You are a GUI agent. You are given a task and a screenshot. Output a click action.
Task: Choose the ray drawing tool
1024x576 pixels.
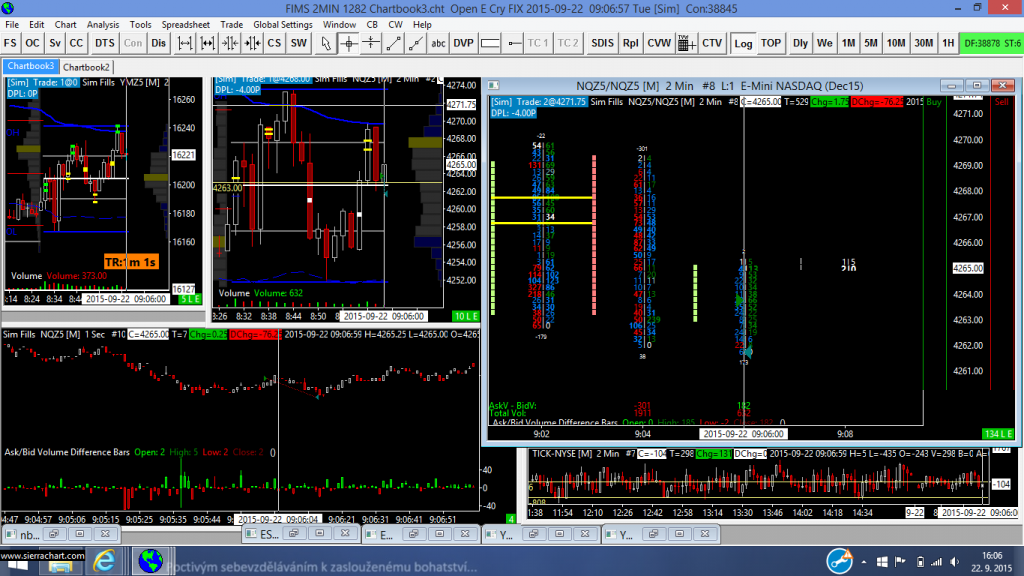[x=416, y=43]
